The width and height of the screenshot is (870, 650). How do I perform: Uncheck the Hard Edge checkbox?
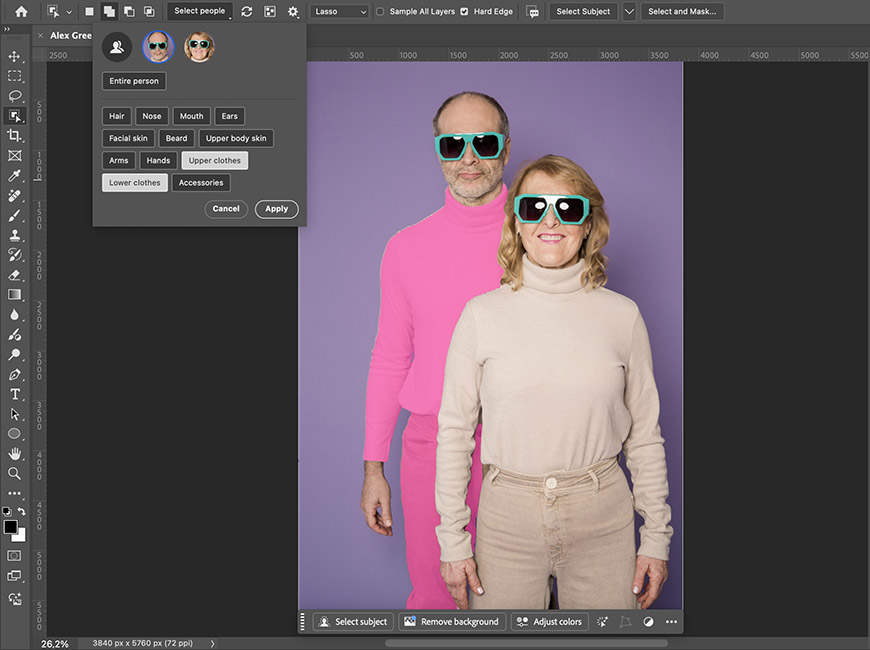point(464,11)
